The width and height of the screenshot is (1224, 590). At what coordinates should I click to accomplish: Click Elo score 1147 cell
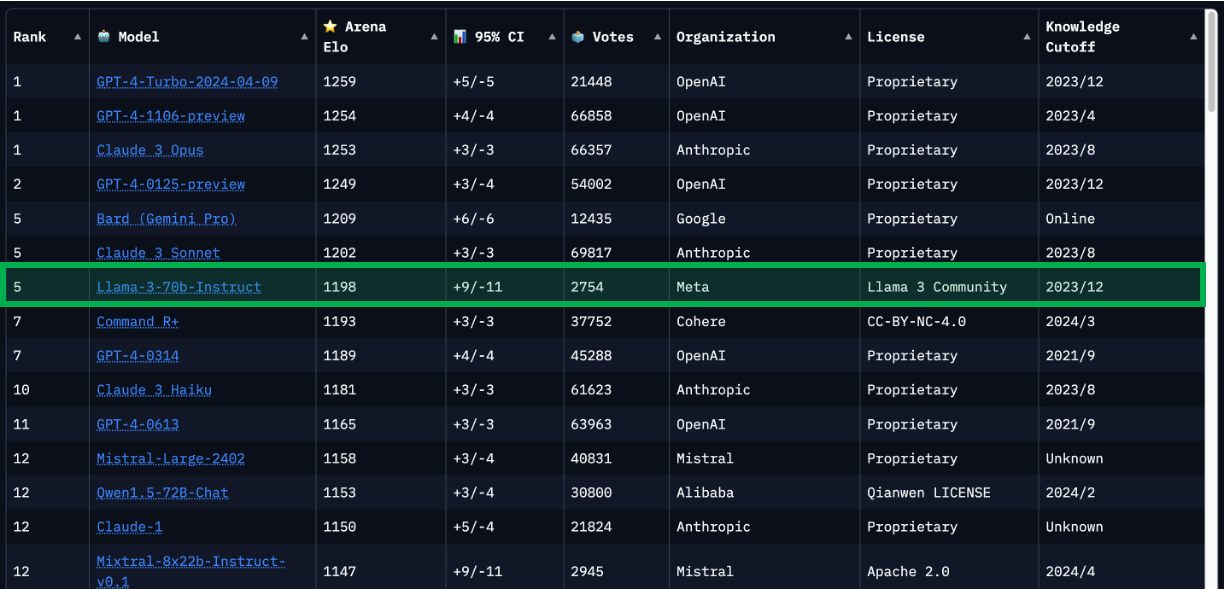(x=339, y=571)
